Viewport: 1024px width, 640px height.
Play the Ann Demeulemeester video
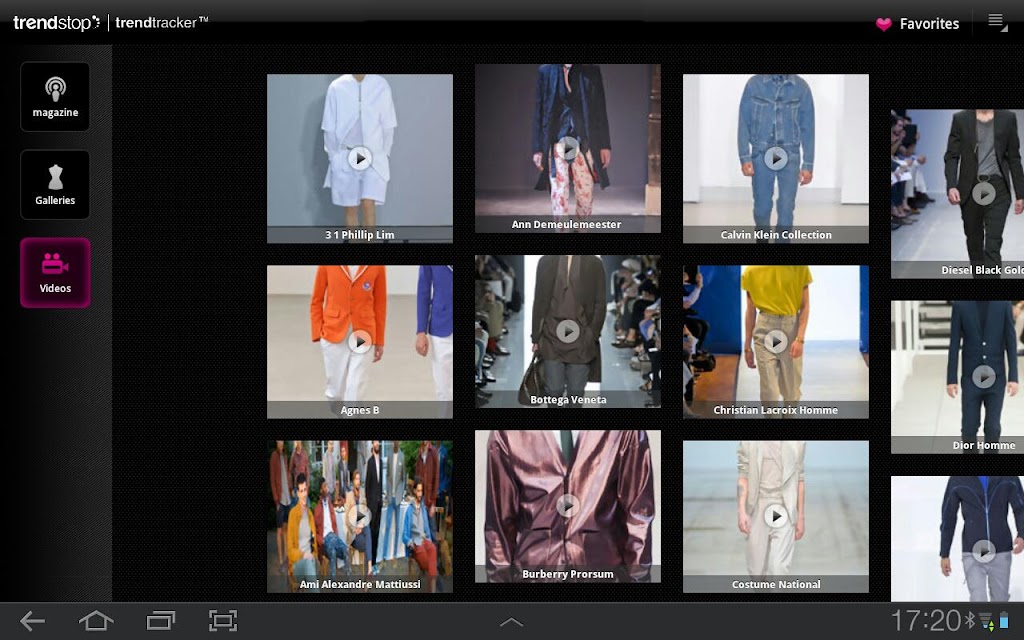point(568,148)
